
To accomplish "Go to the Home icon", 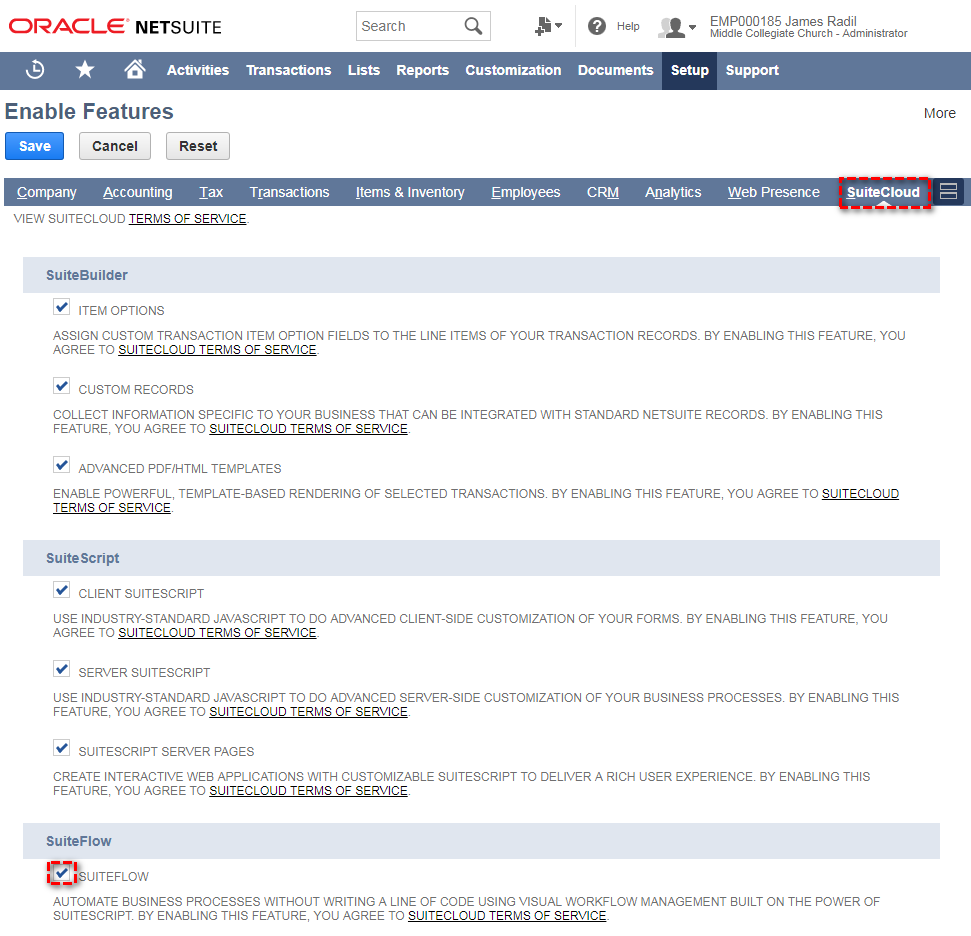I will click(x=135, y=70).
